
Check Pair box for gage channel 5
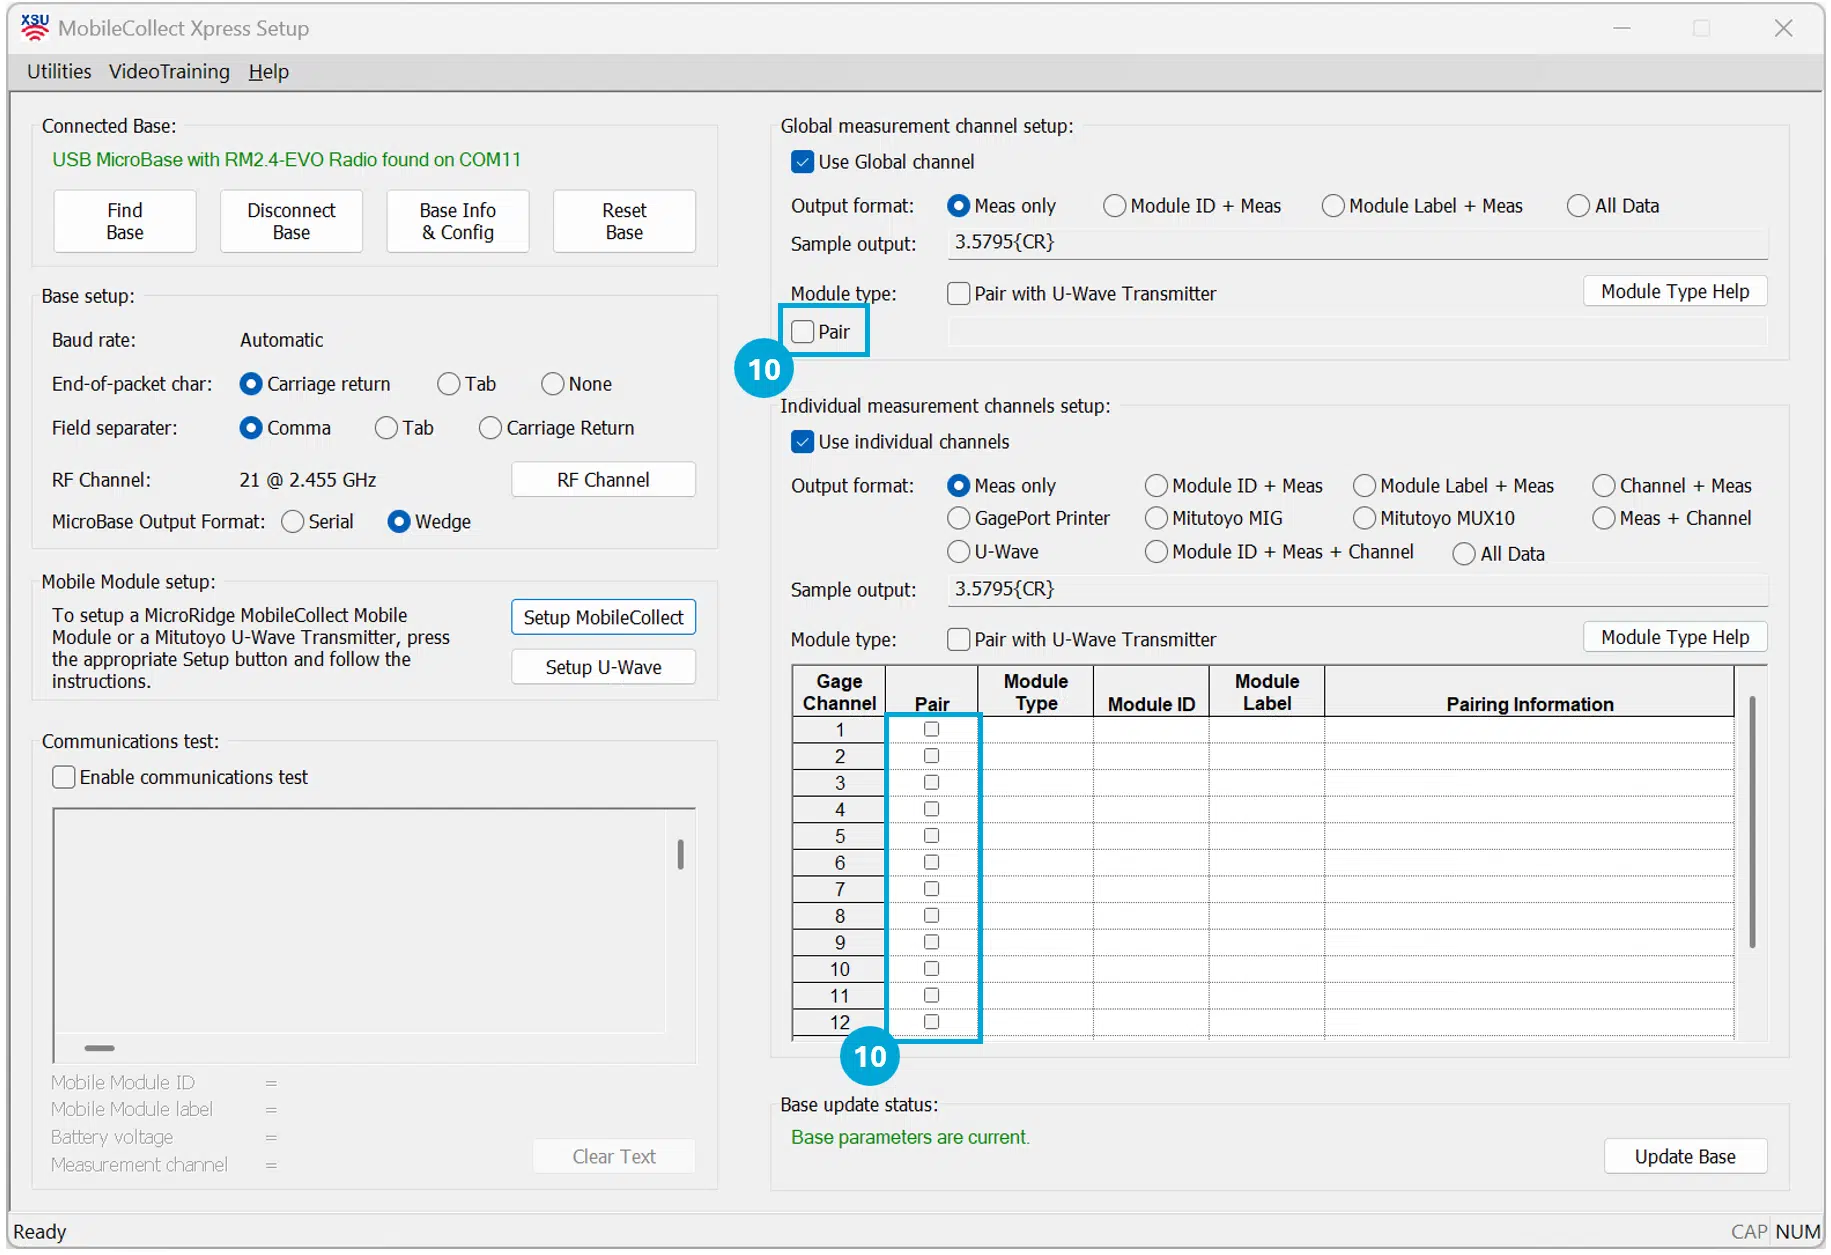click(931, 835)
